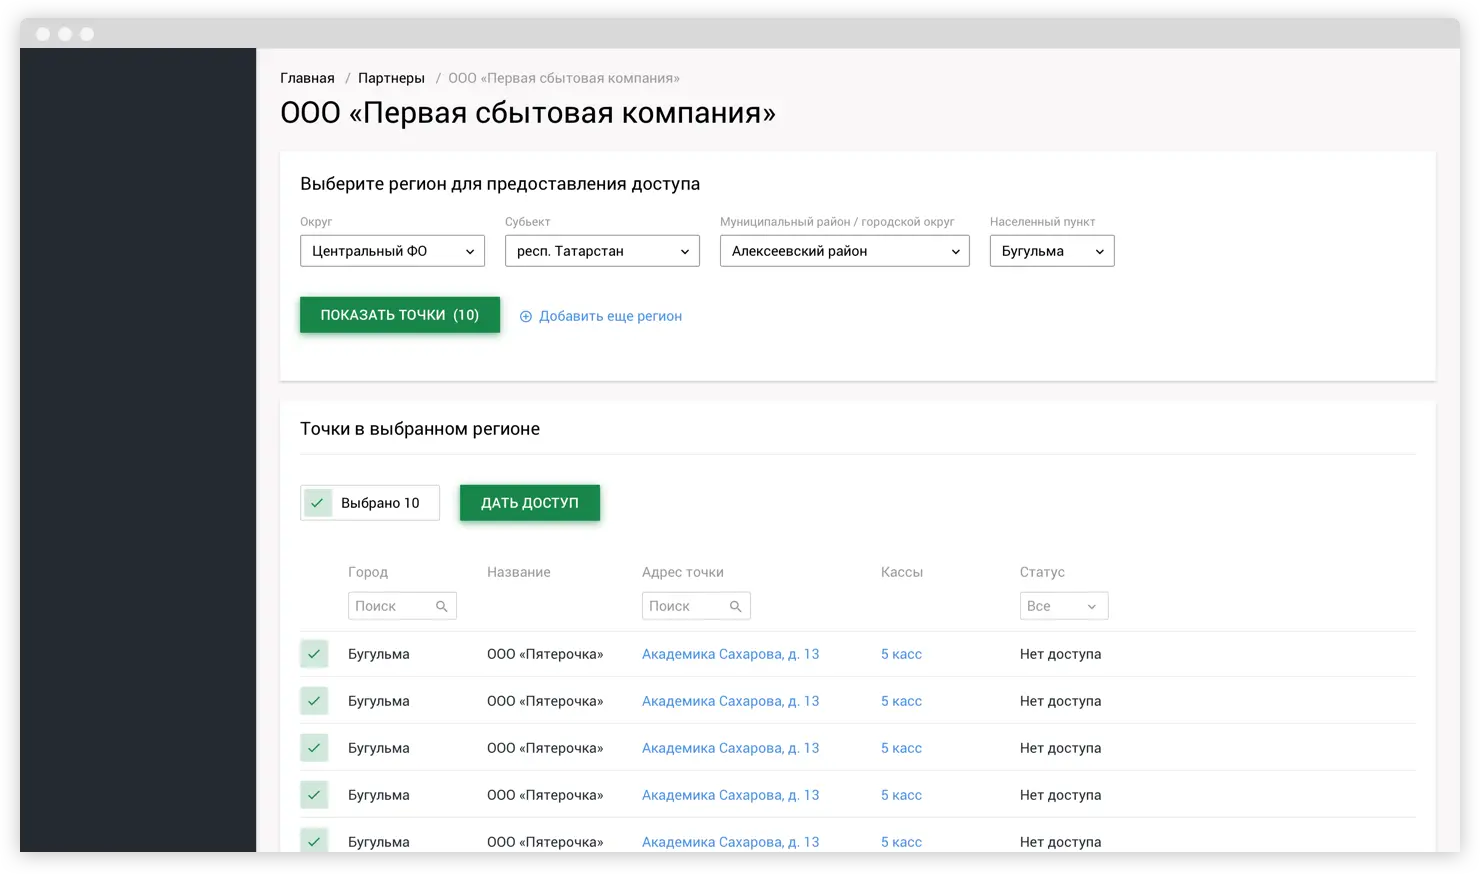Click the magnifier icon in the Город search

[x=441, y=606]
